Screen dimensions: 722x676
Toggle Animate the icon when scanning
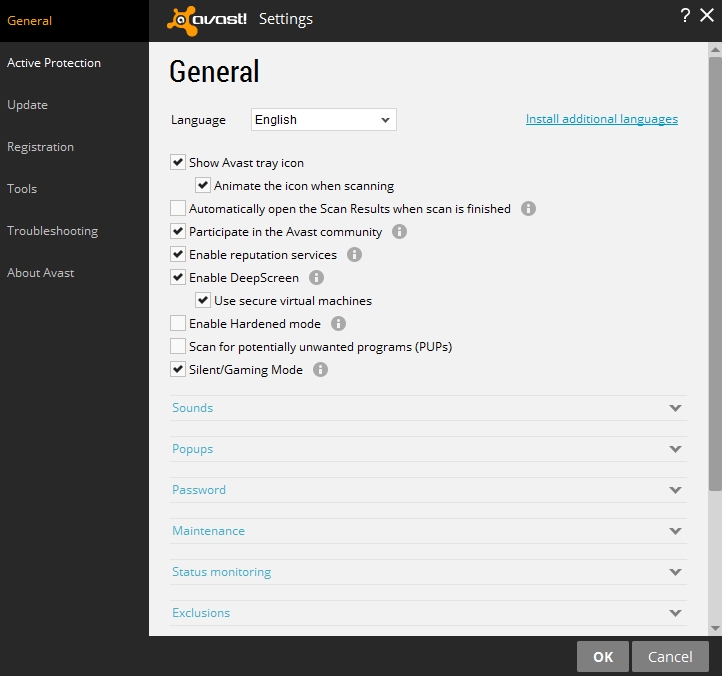(203, 185)
